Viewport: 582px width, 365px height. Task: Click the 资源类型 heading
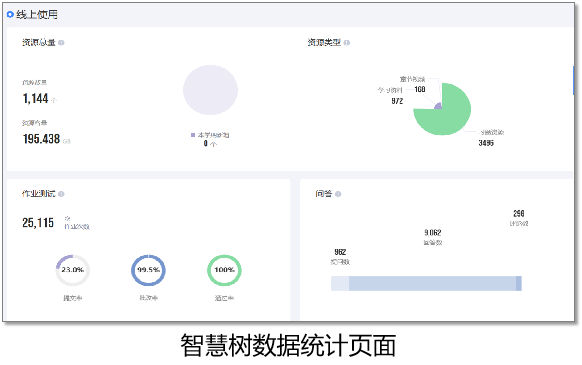click(324, 43)
